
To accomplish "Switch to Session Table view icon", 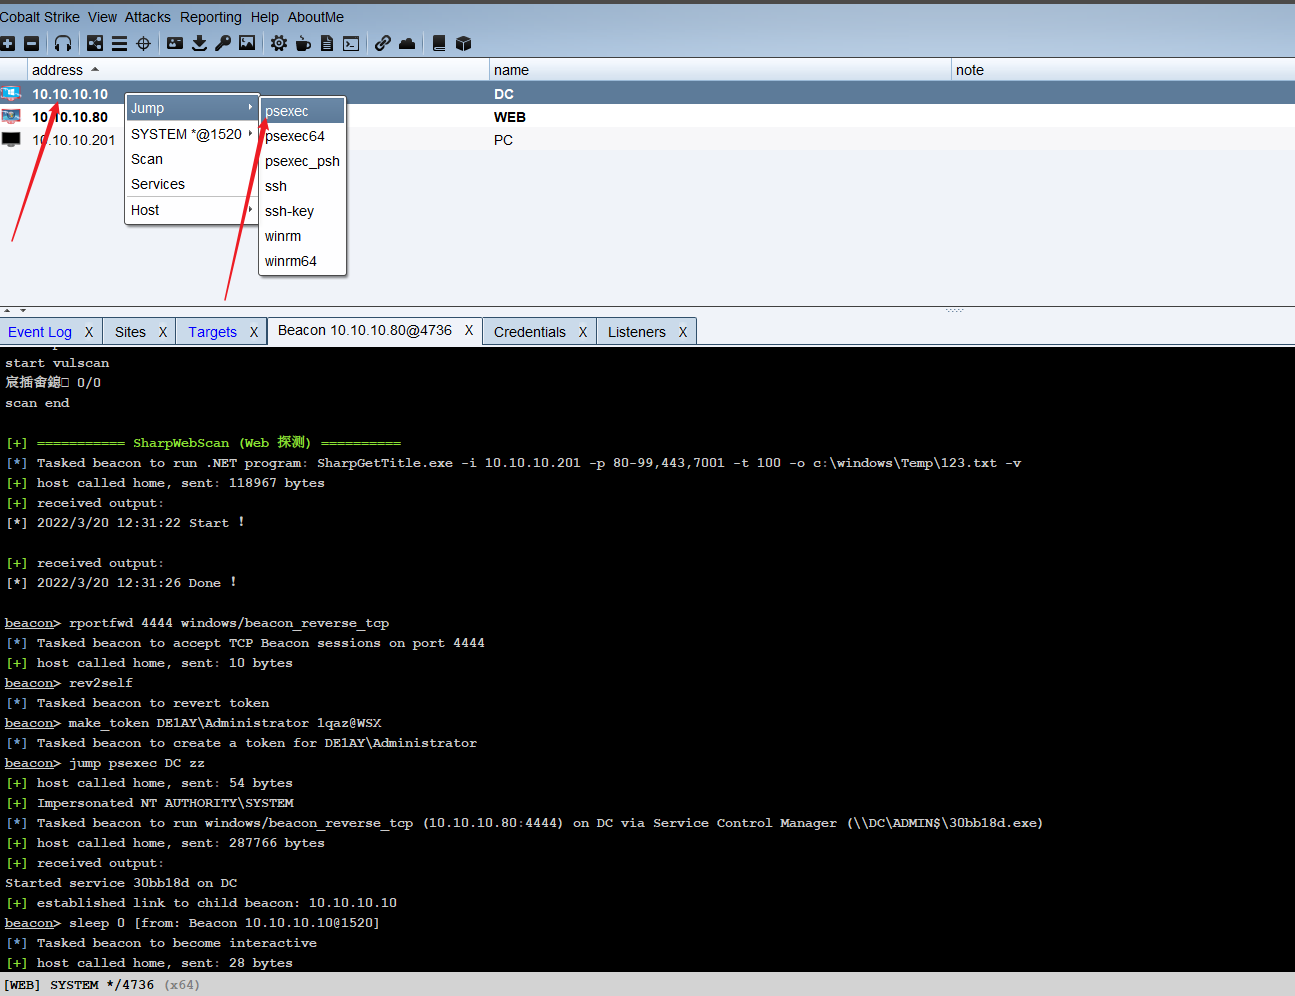I will 119,43.
